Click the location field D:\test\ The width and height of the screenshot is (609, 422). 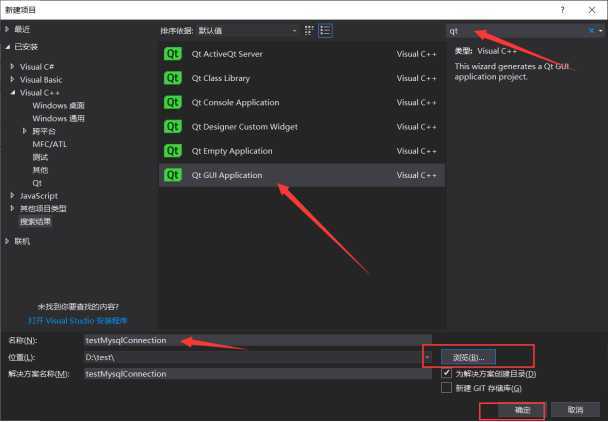[x=253, y=357]
